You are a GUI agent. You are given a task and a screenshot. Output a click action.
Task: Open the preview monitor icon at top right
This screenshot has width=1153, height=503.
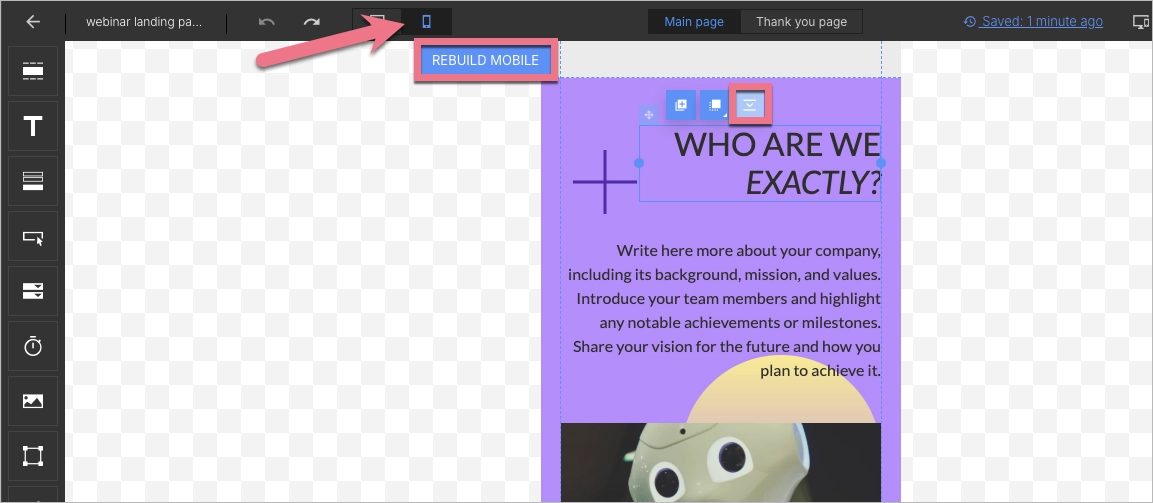coord(1140,22)
